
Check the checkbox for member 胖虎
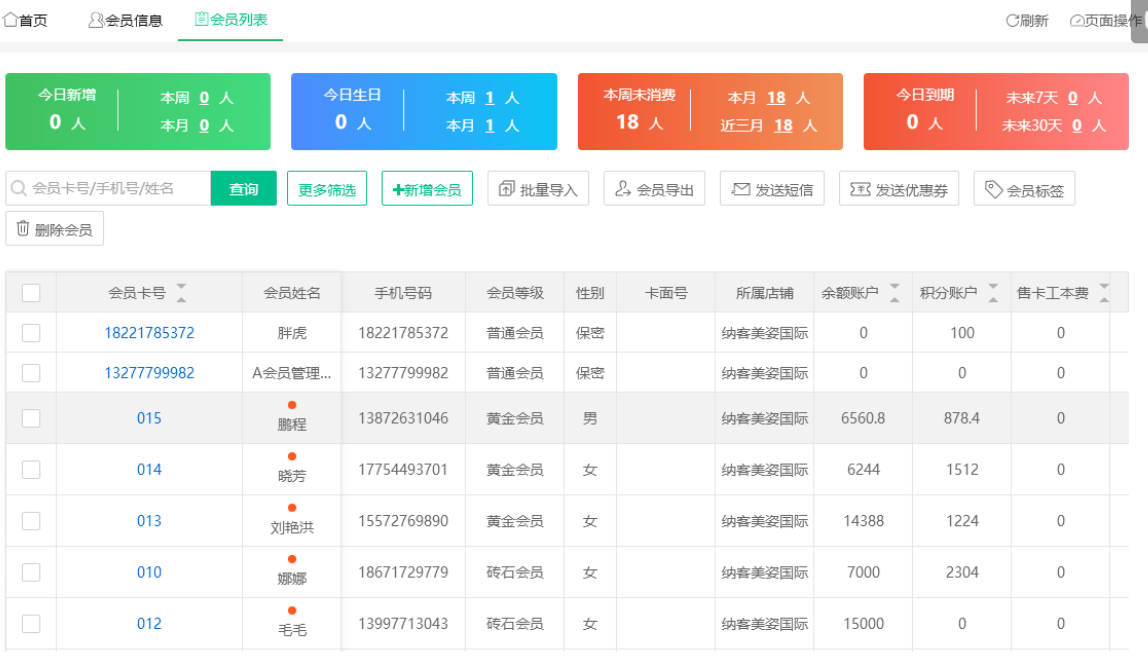coord(31,333)
